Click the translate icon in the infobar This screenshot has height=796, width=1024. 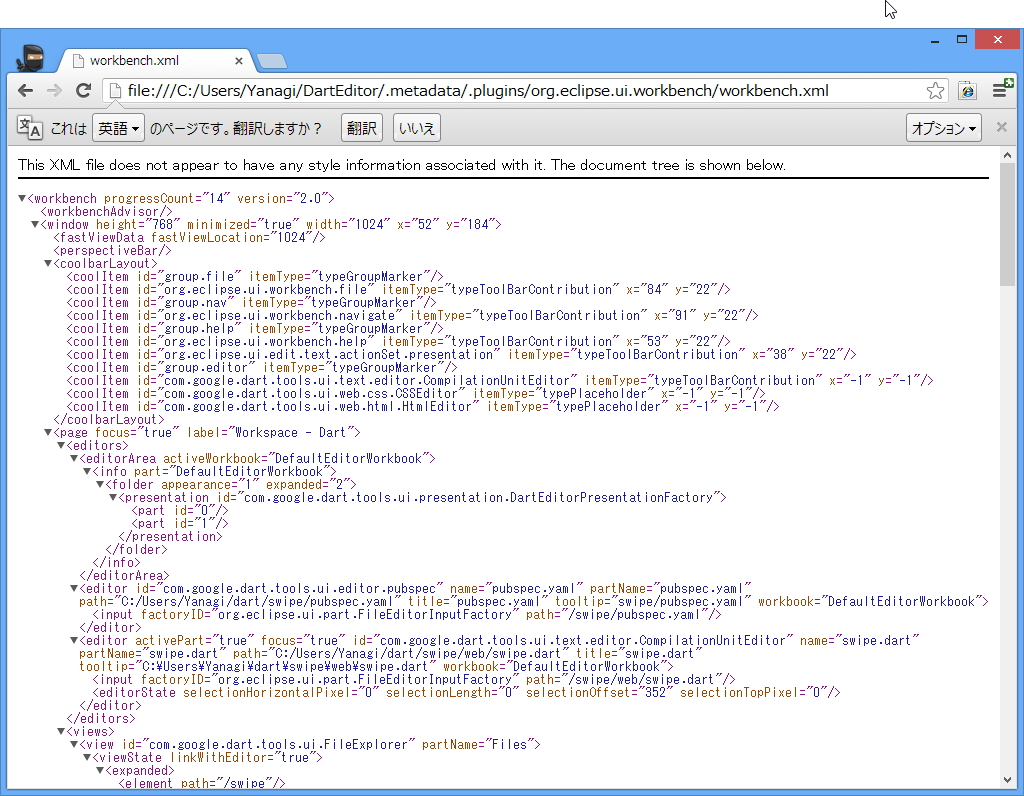[x=29, y=128]
